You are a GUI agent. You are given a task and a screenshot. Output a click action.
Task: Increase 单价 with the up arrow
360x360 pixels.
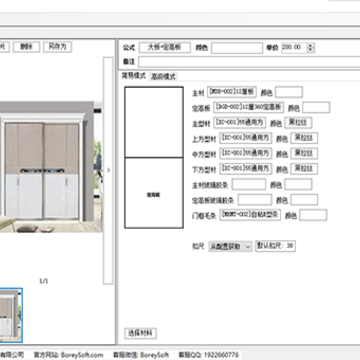point(311,45)
